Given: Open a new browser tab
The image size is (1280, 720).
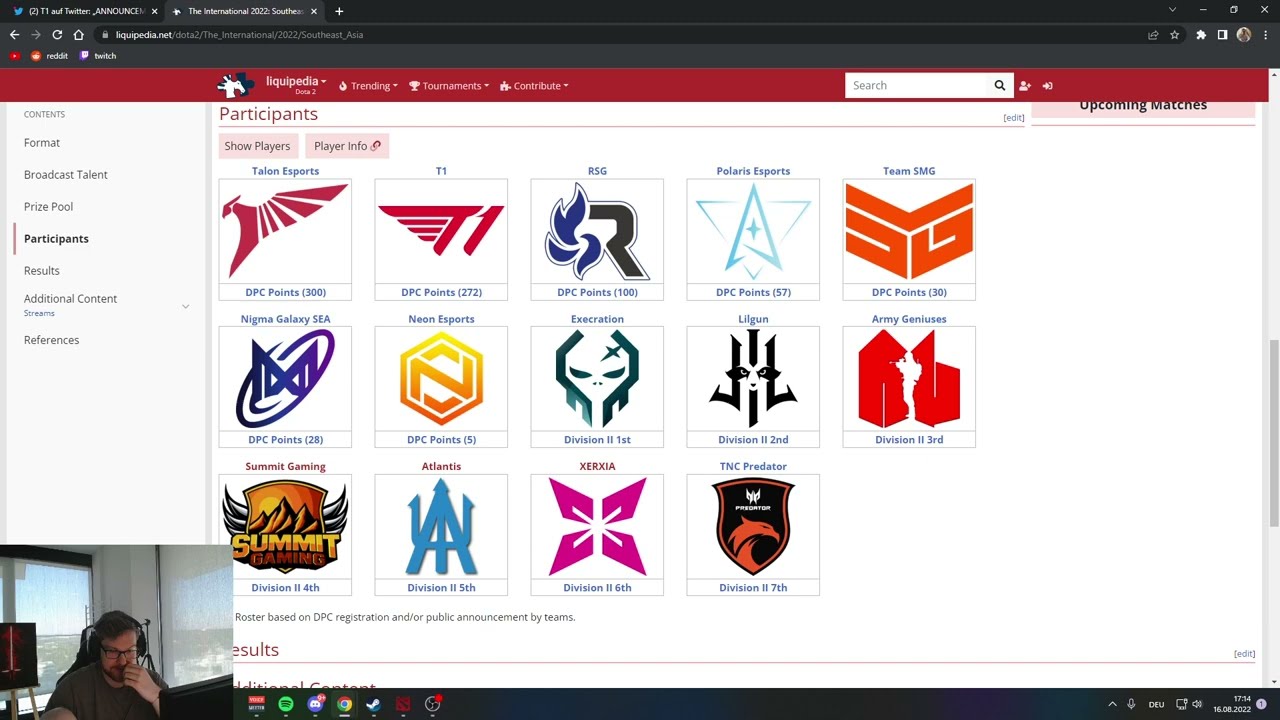Looking at the screenshot, I should tap(339, 11).
